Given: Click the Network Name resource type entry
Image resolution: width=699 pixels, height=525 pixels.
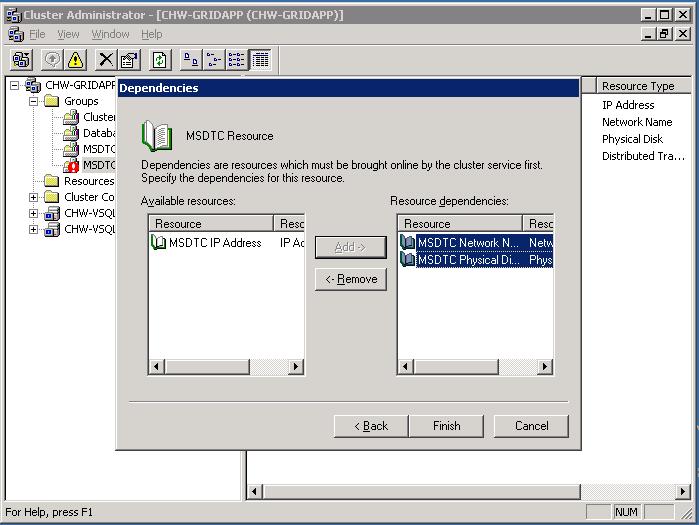Looking at the screenshot, I should click(x=637, y=122).
